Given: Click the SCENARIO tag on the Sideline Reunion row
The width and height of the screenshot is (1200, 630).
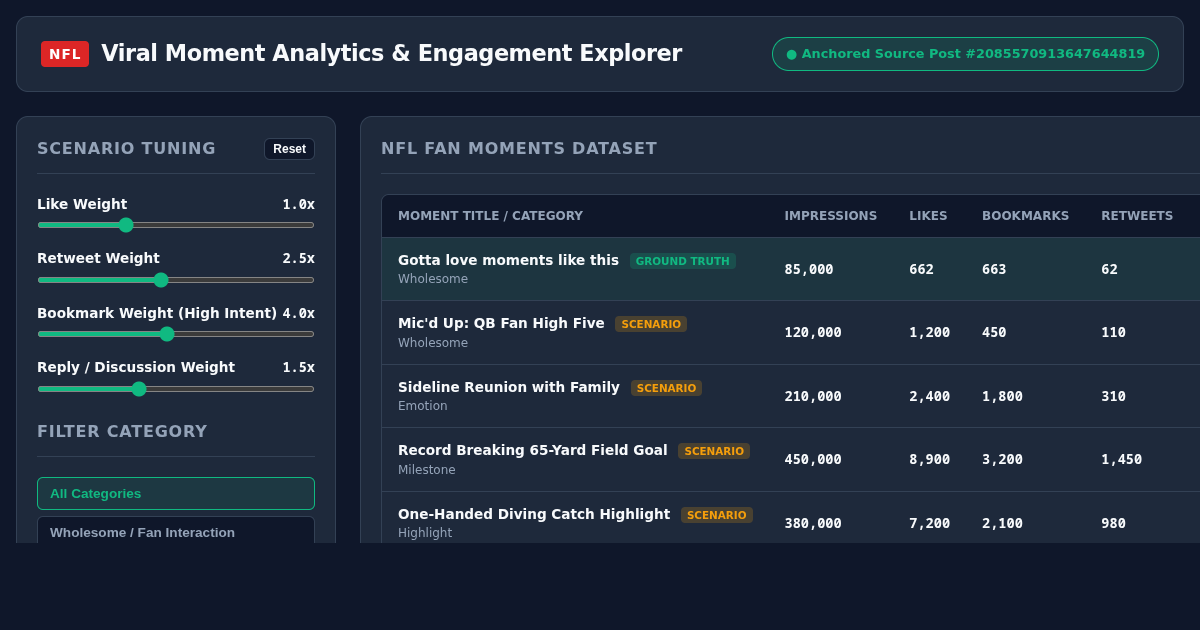Looking at the screenshot, I should [666, 388].
